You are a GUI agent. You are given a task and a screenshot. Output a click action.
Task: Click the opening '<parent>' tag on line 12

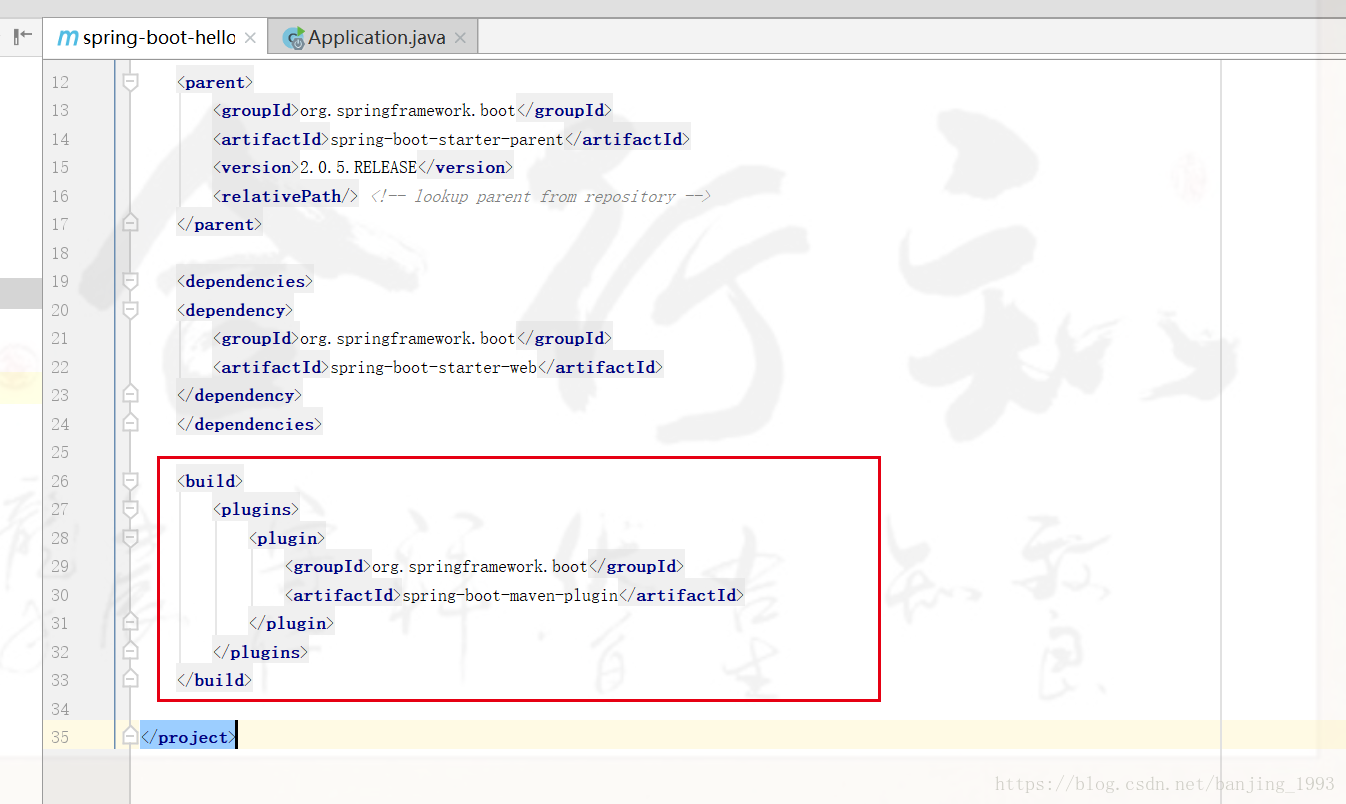[x=215, y=82]
